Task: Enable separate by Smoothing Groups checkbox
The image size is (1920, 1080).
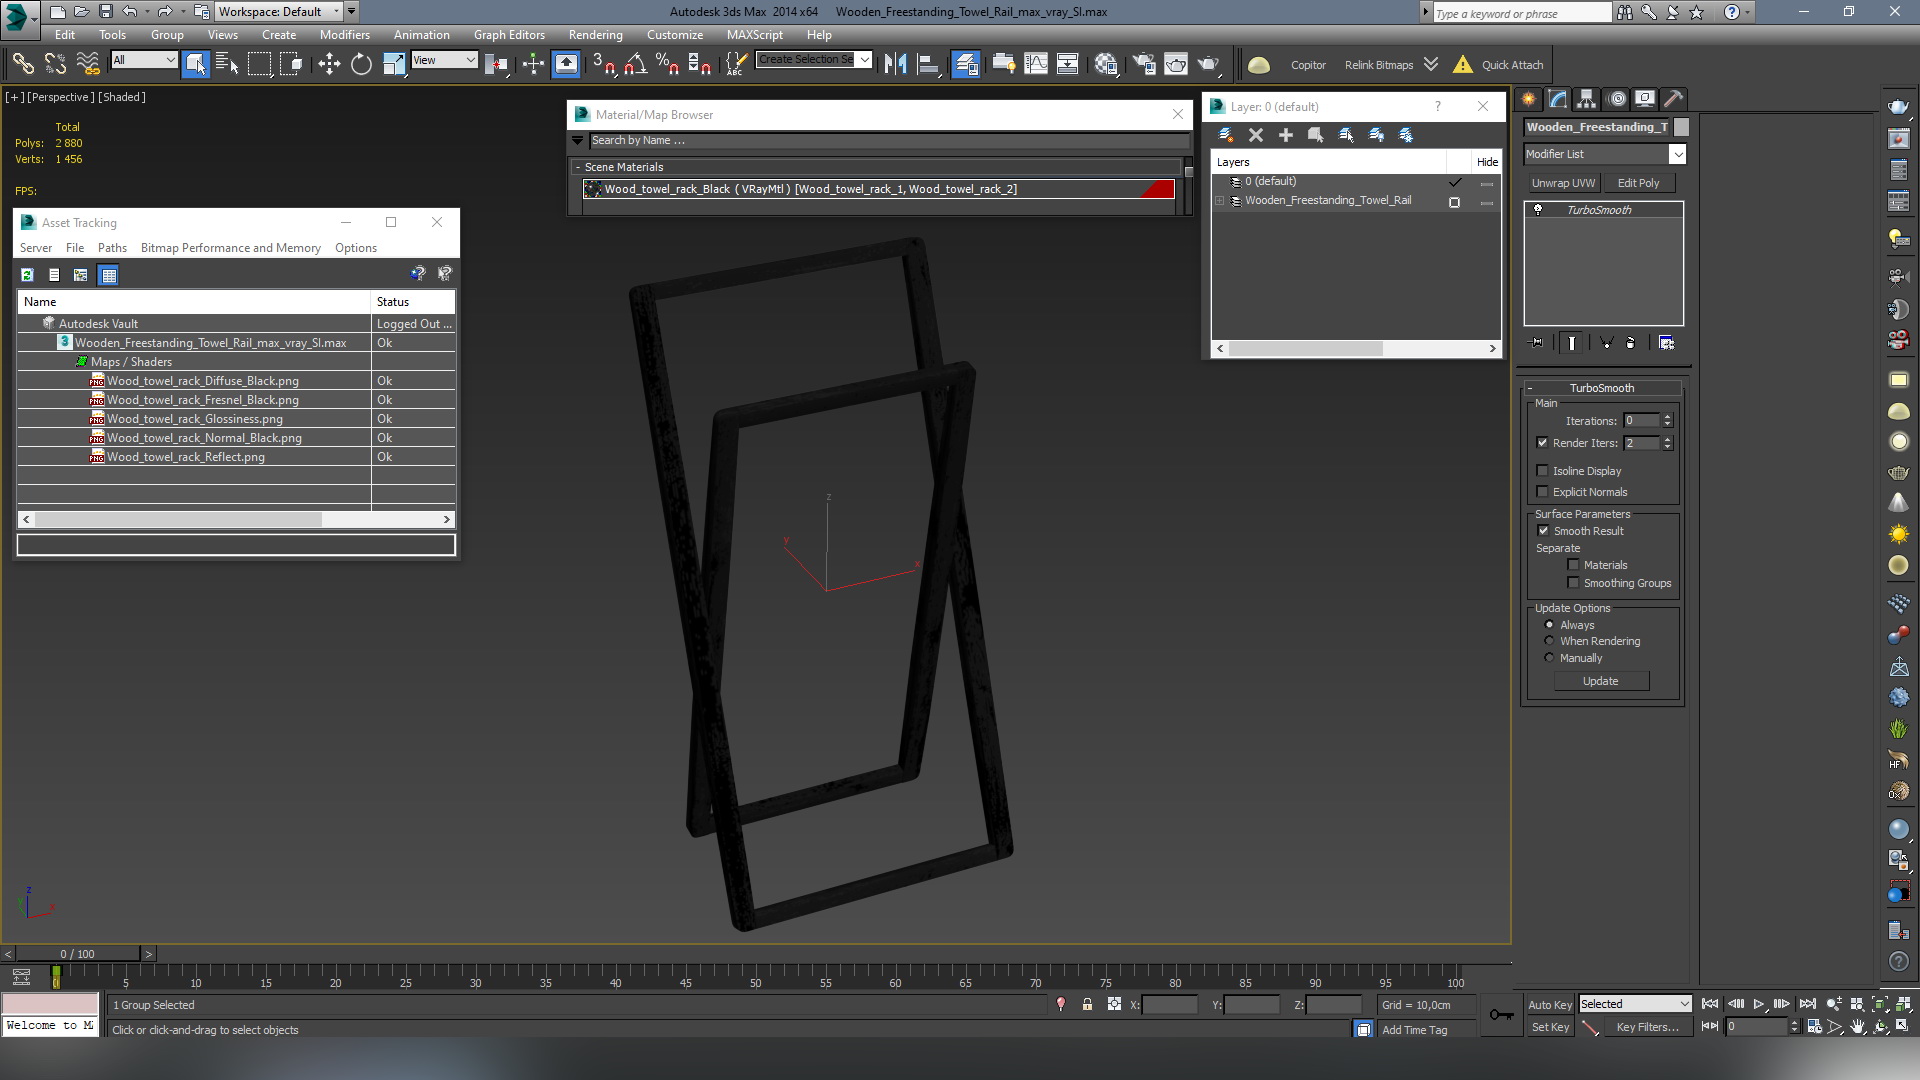Action: (1573, 583)
